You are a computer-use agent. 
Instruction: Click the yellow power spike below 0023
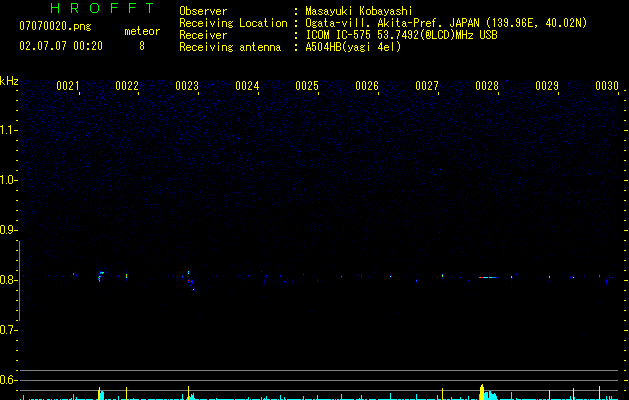pos(188,393)
